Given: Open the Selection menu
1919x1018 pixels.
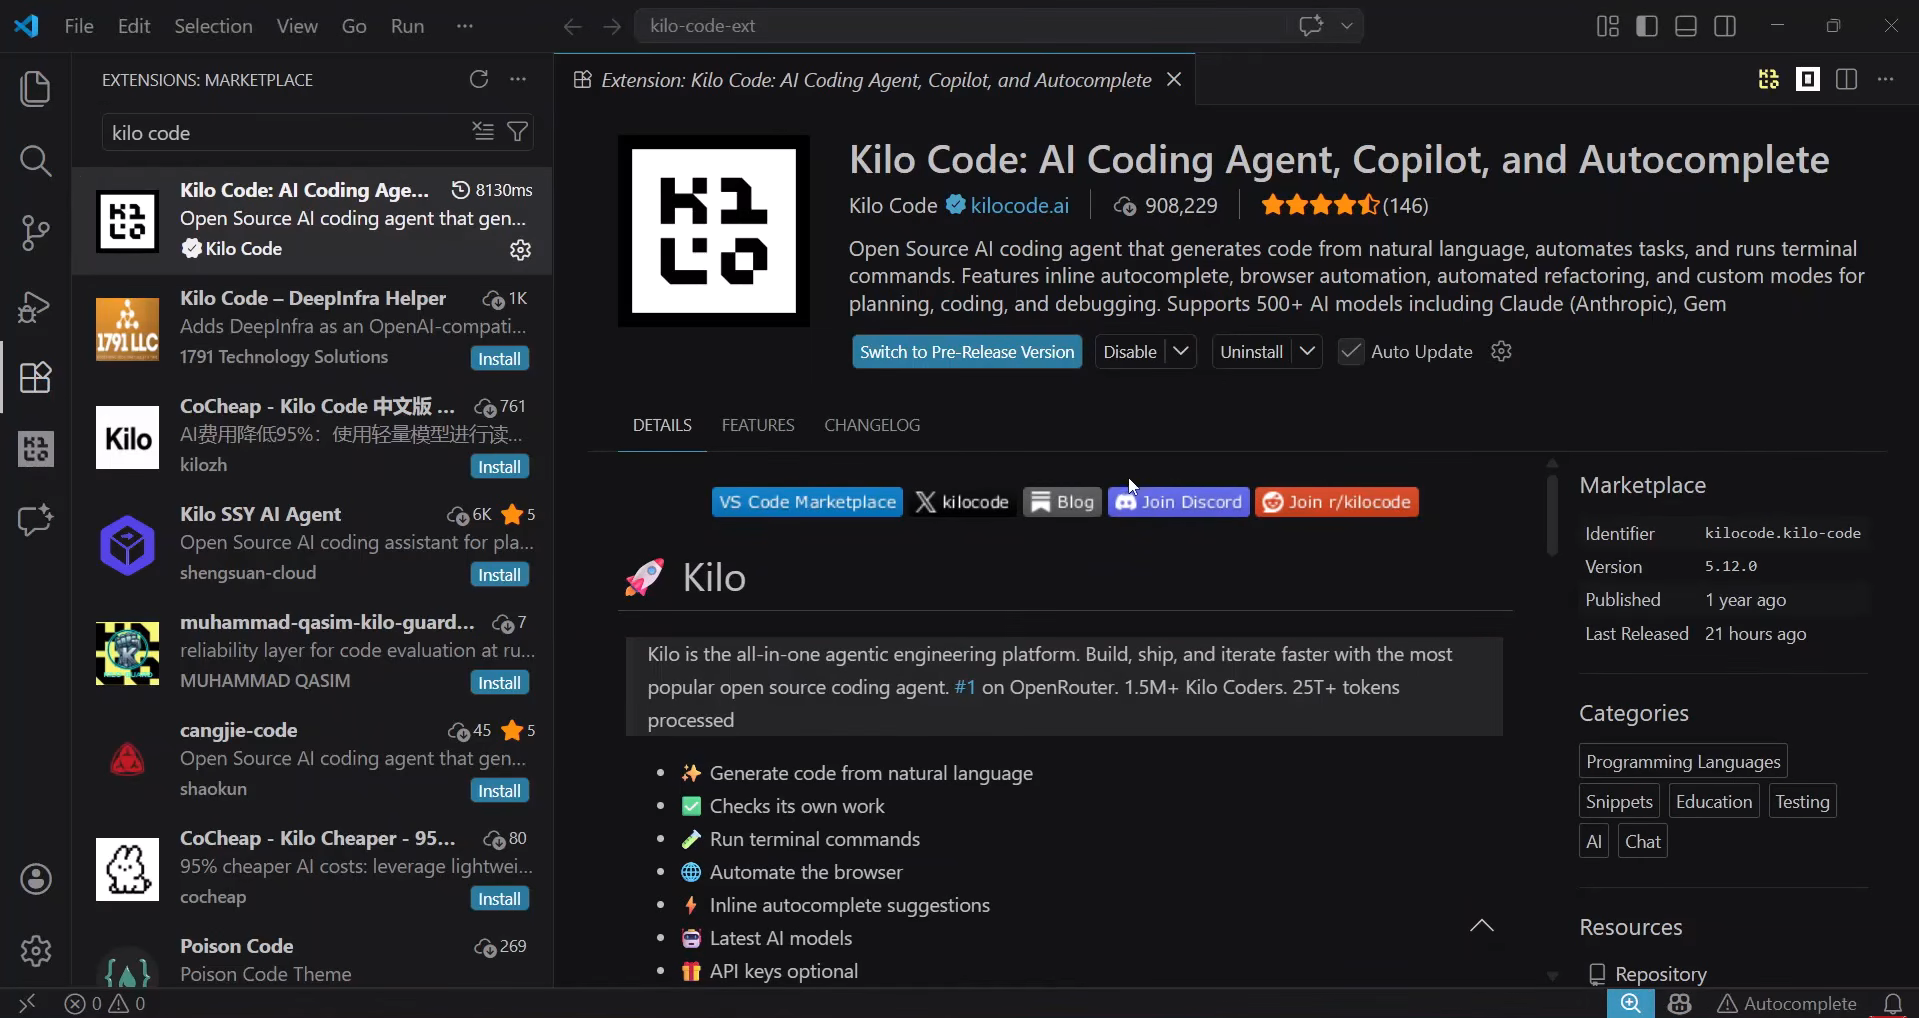Looking at the screenshot, I should coord(213,26).
